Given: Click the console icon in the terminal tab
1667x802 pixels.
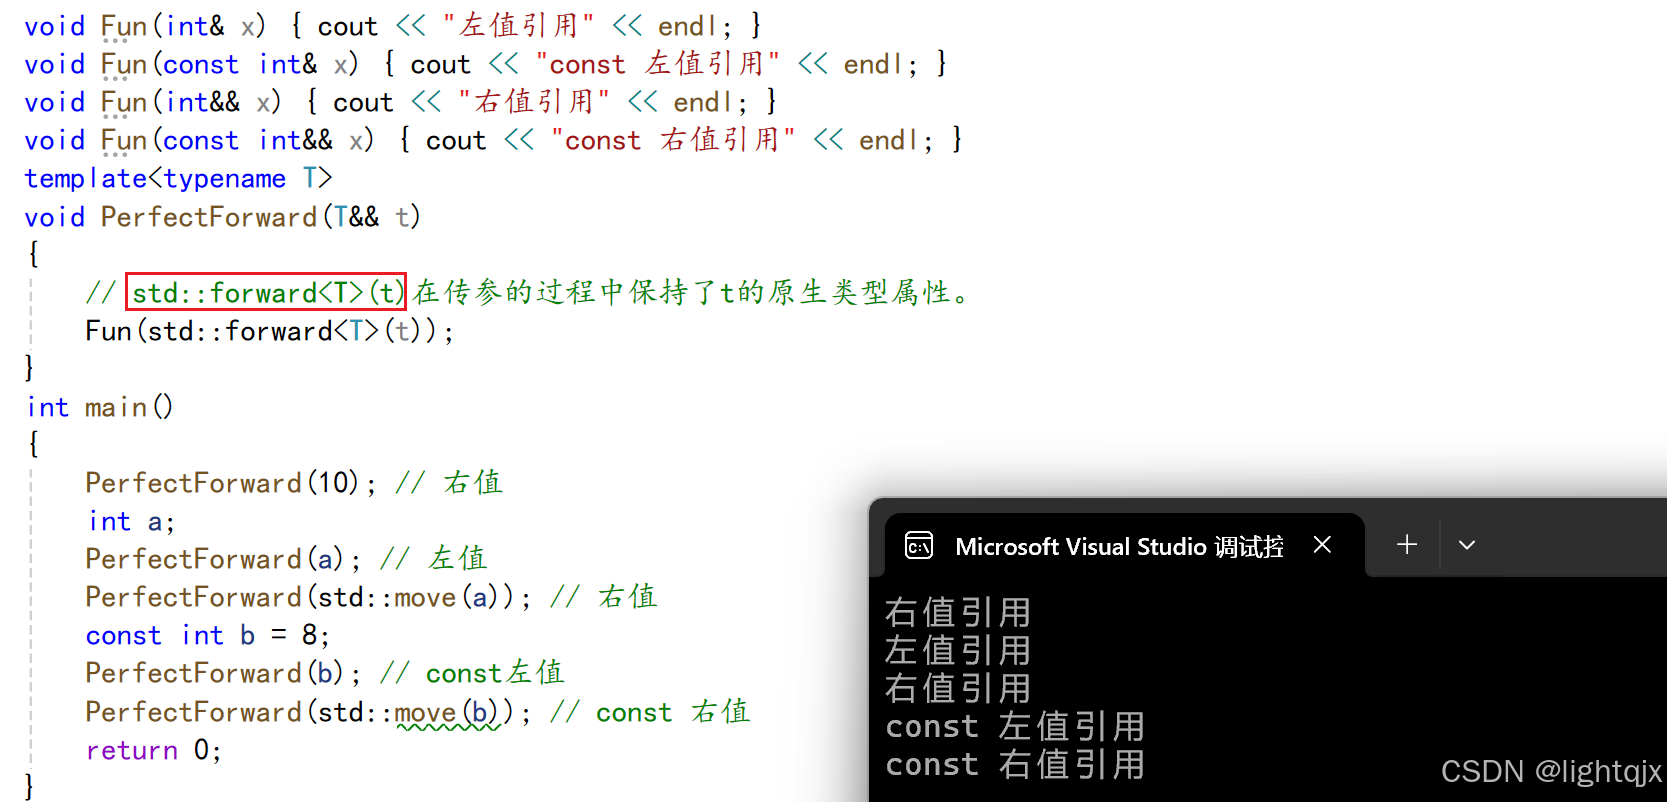Looking at the screenshot, I should coord(918,546).
